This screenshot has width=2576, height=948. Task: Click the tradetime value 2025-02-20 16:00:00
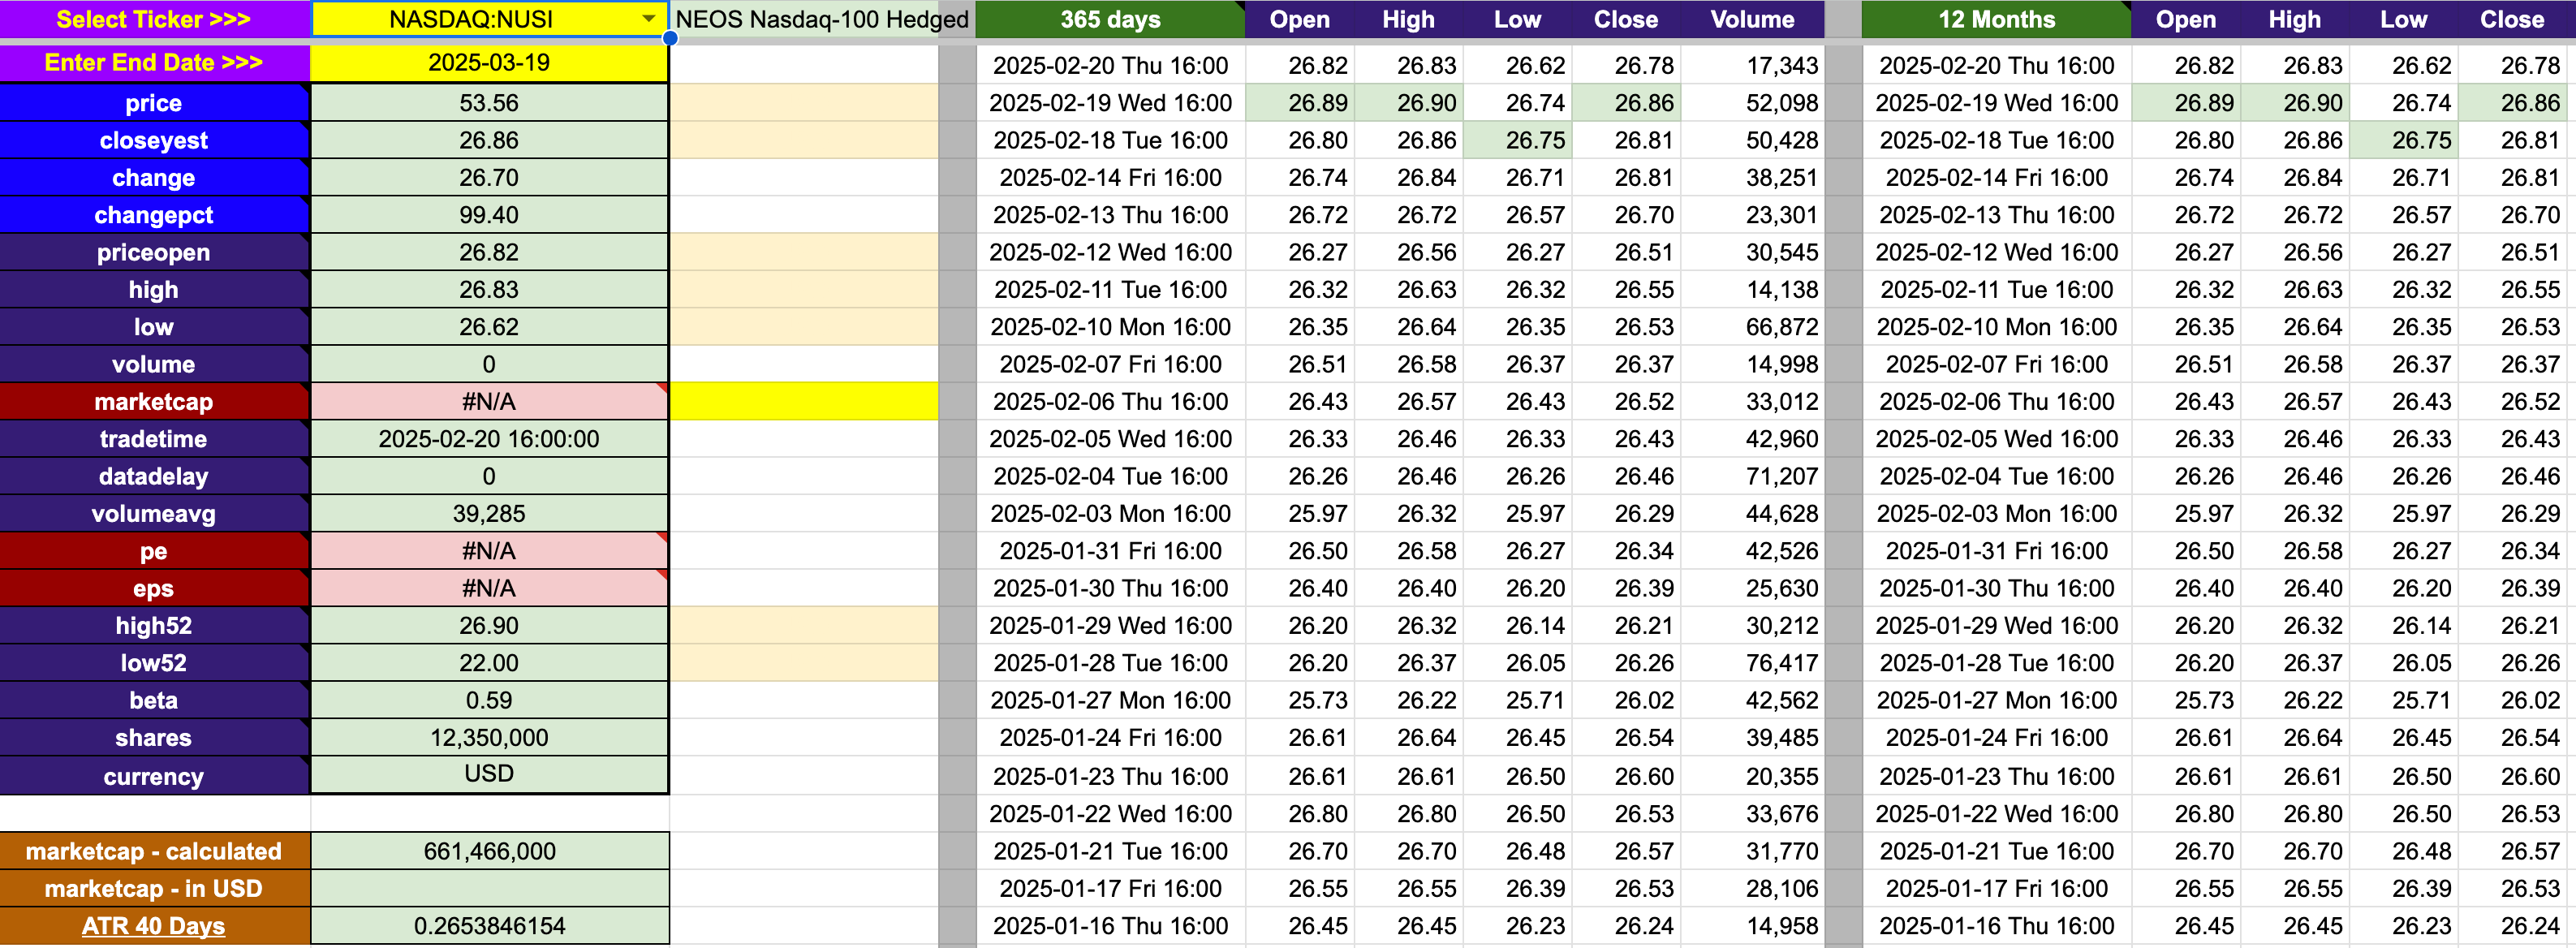pos(488,439)
